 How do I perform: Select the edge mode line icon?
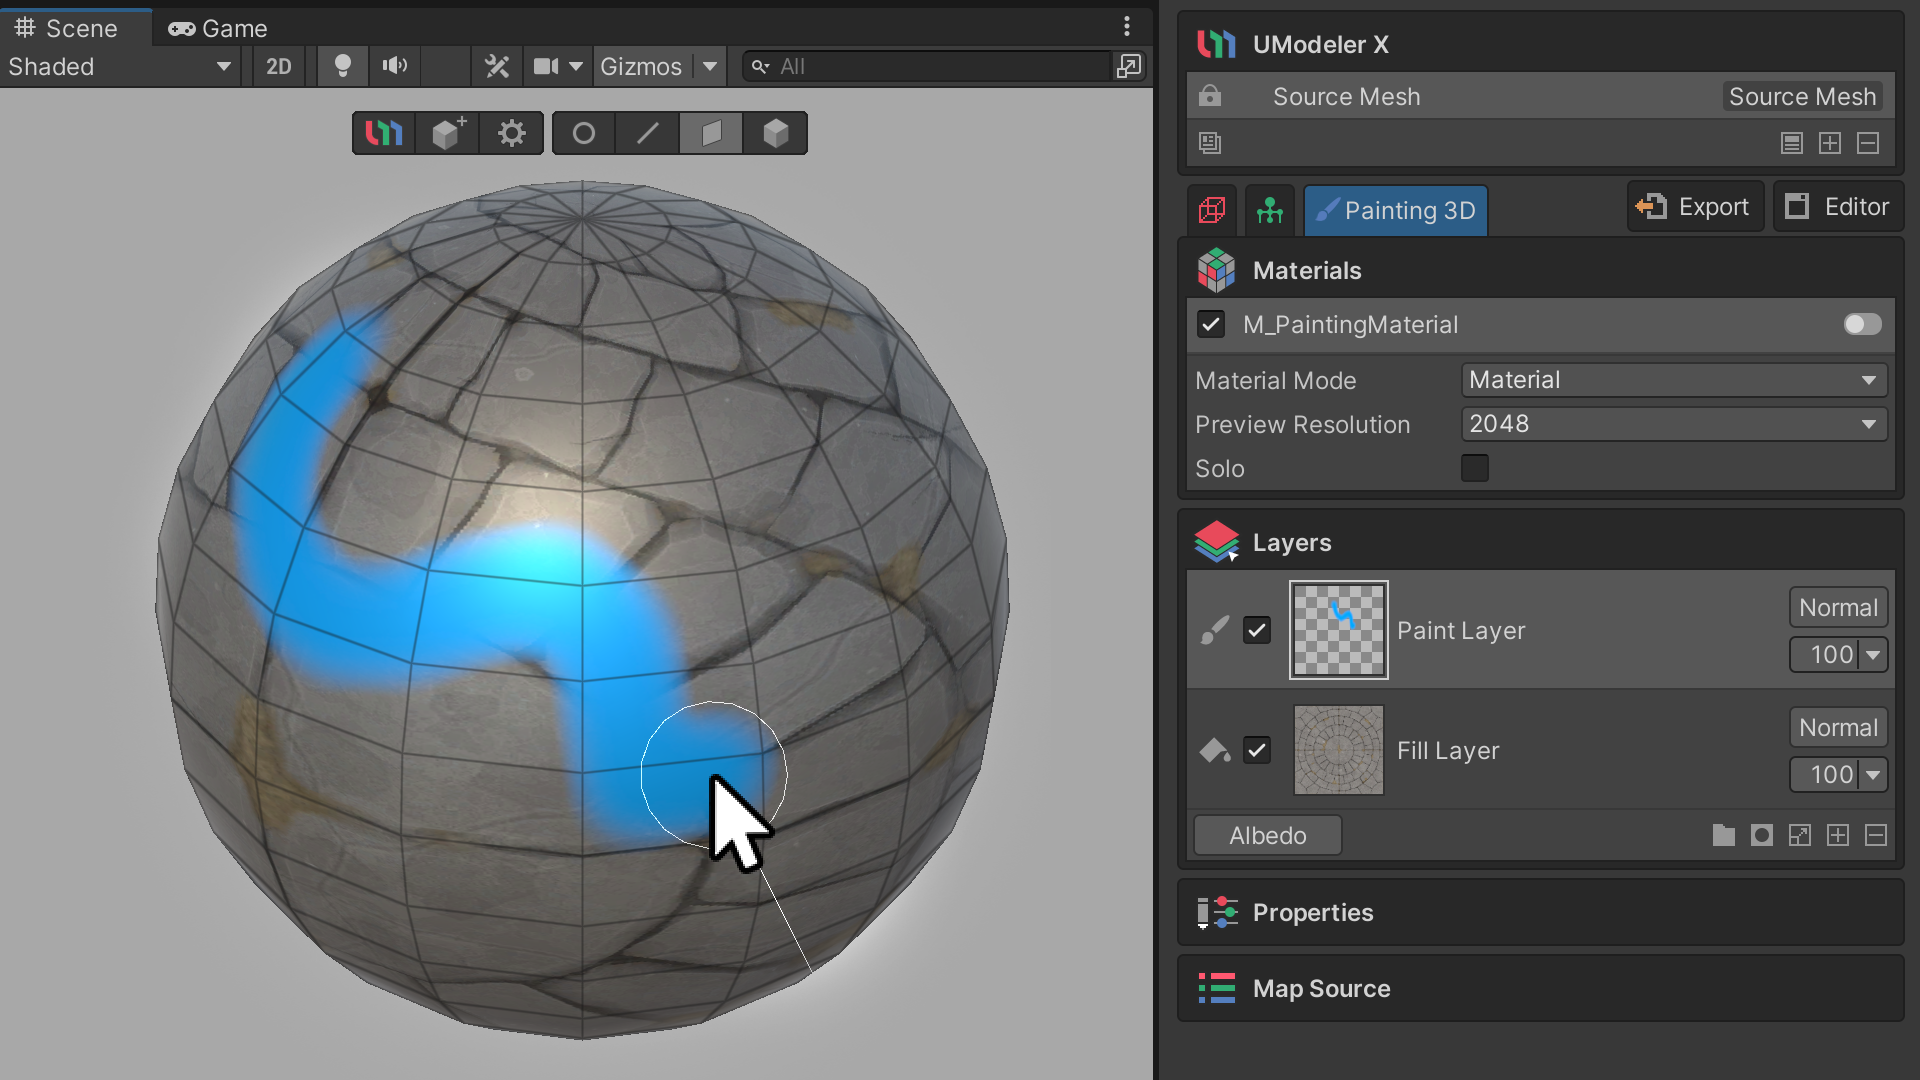pos(648,133)
